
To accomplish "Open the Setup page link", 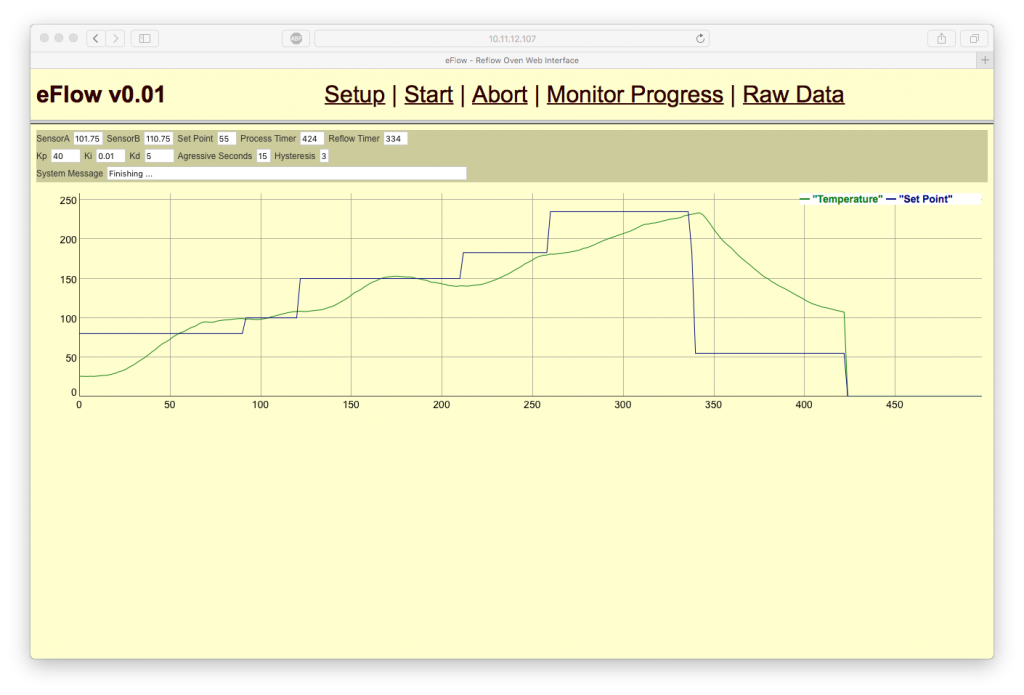I will tap(354, 94).
